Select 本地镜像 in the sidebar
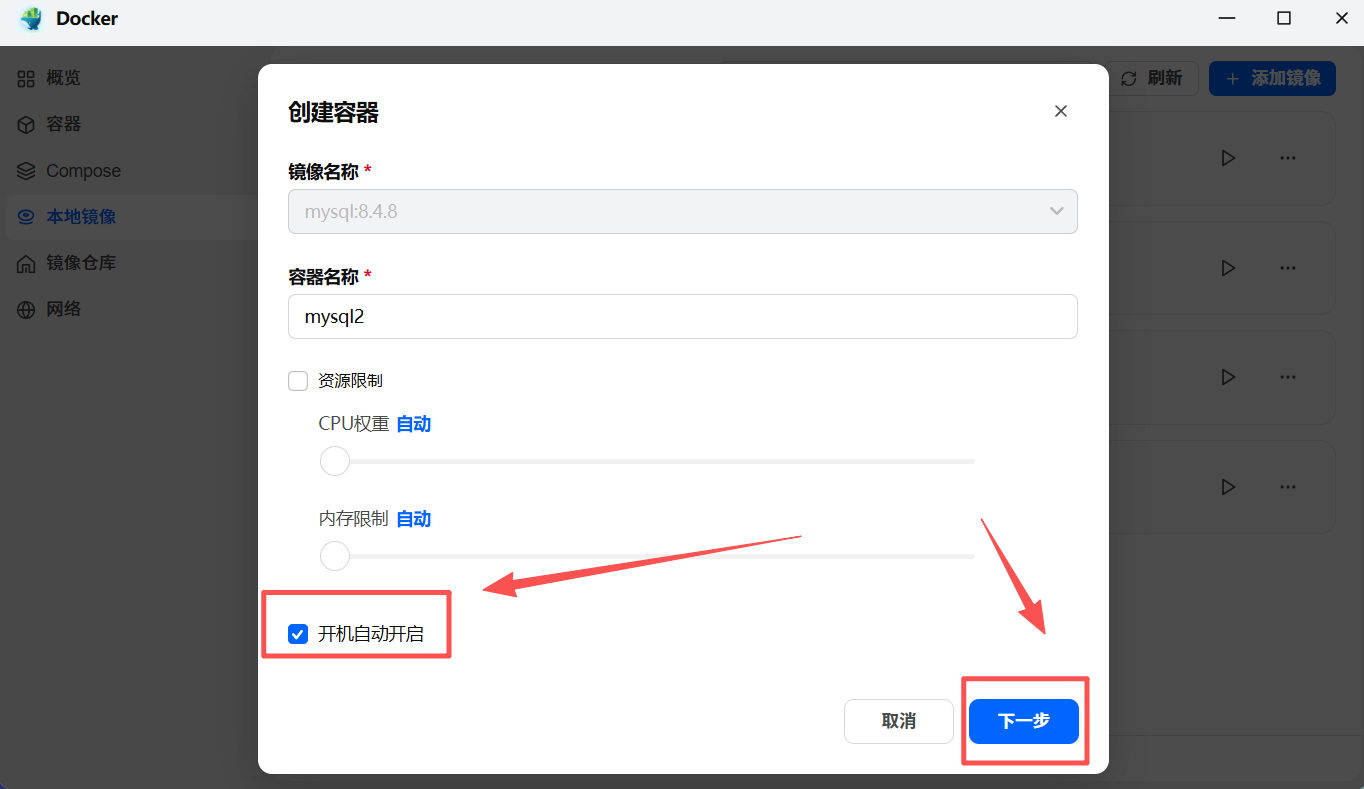The width and height of the screenshot is (1364, 789). (130, 217)
